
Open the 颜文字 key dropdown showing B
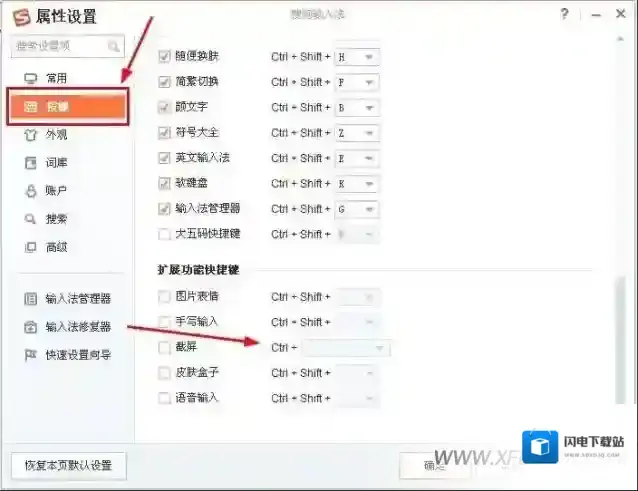tap(357, 108)
